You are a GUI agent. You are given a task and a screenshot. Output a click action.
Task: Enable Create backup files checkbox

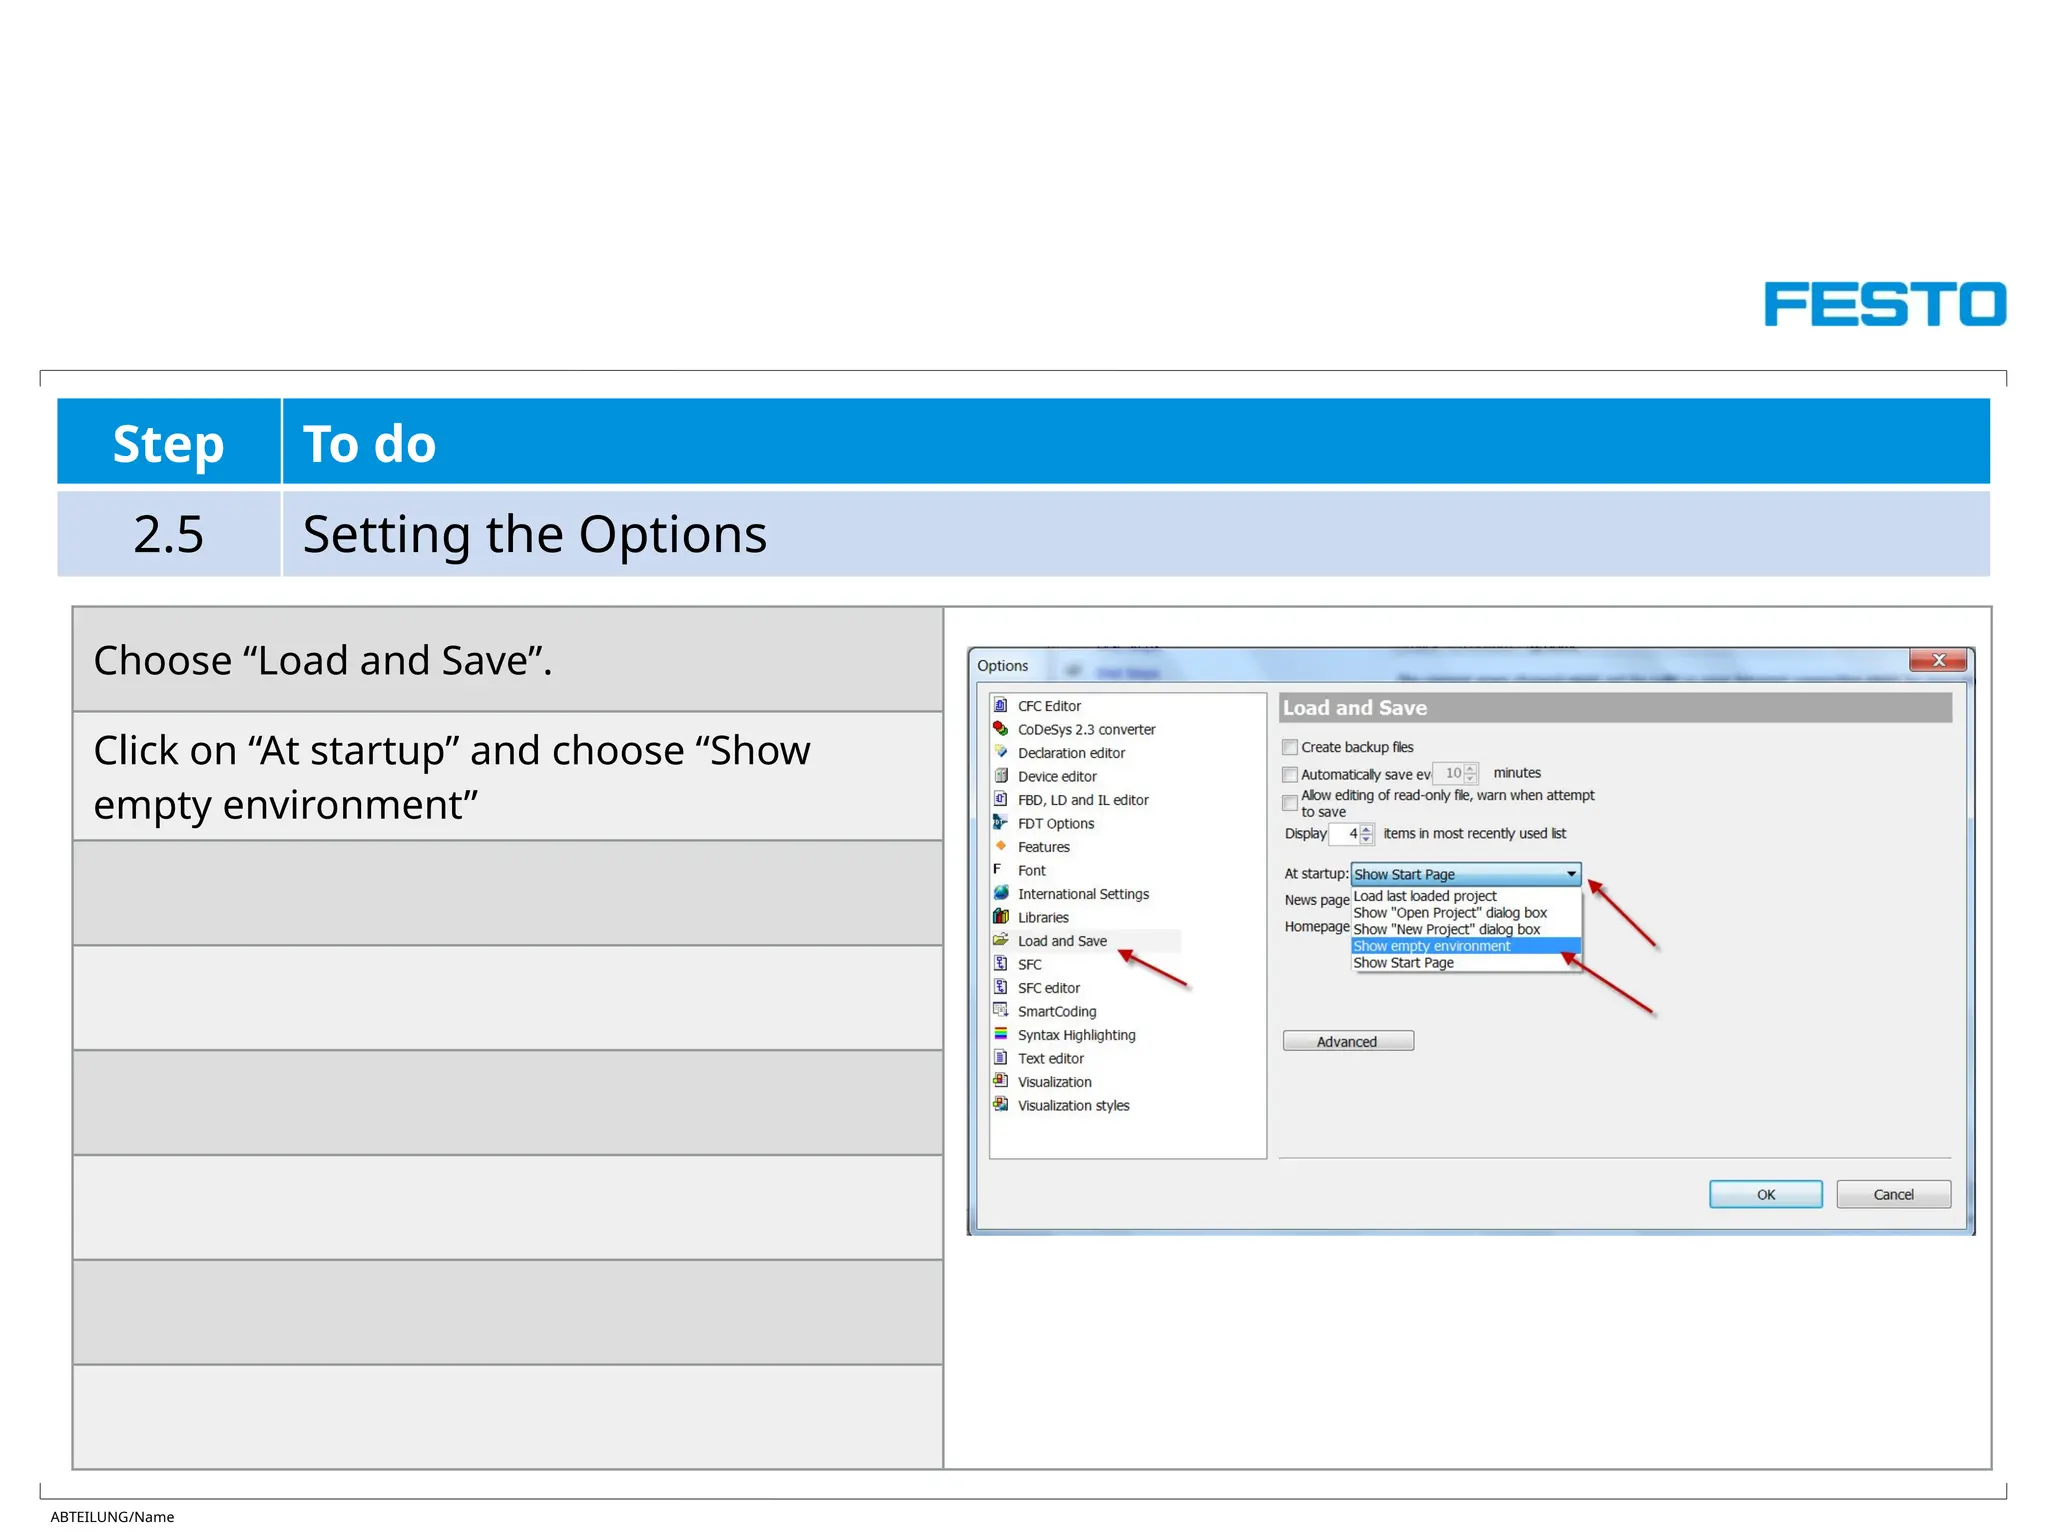tap(1290, 747)
